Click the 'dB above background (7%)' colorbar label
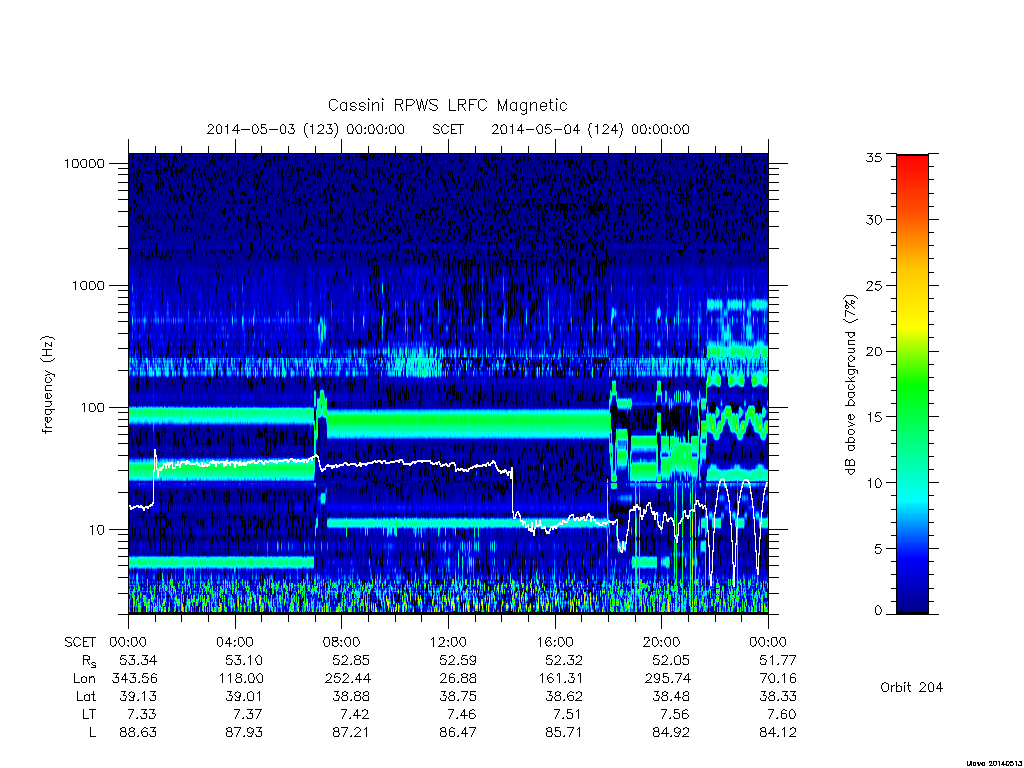Screen dimensions: 1024x768 [x=850, y=385]
